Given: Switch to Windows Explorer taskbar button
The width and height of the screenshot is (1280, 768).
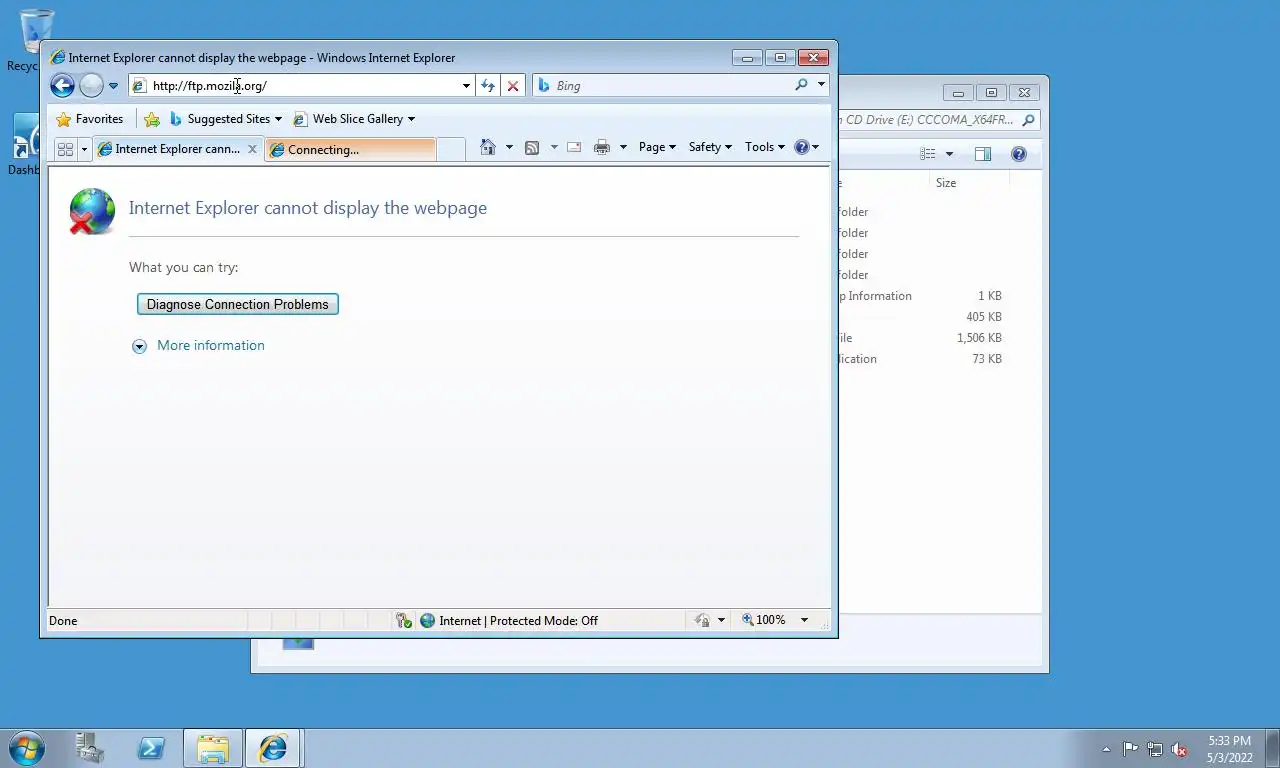Looking at the screenshot, I should tap(213, 748).
